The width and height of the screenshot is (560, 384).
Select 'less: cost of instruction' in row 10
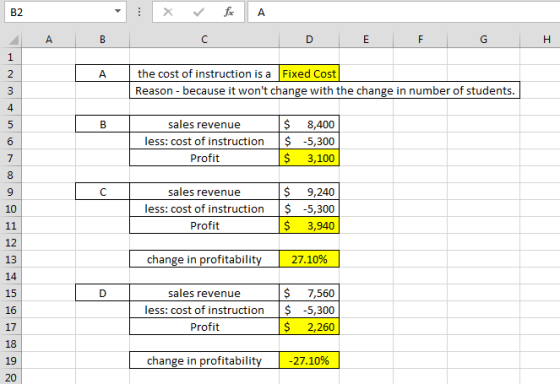(x=204, y=209)
